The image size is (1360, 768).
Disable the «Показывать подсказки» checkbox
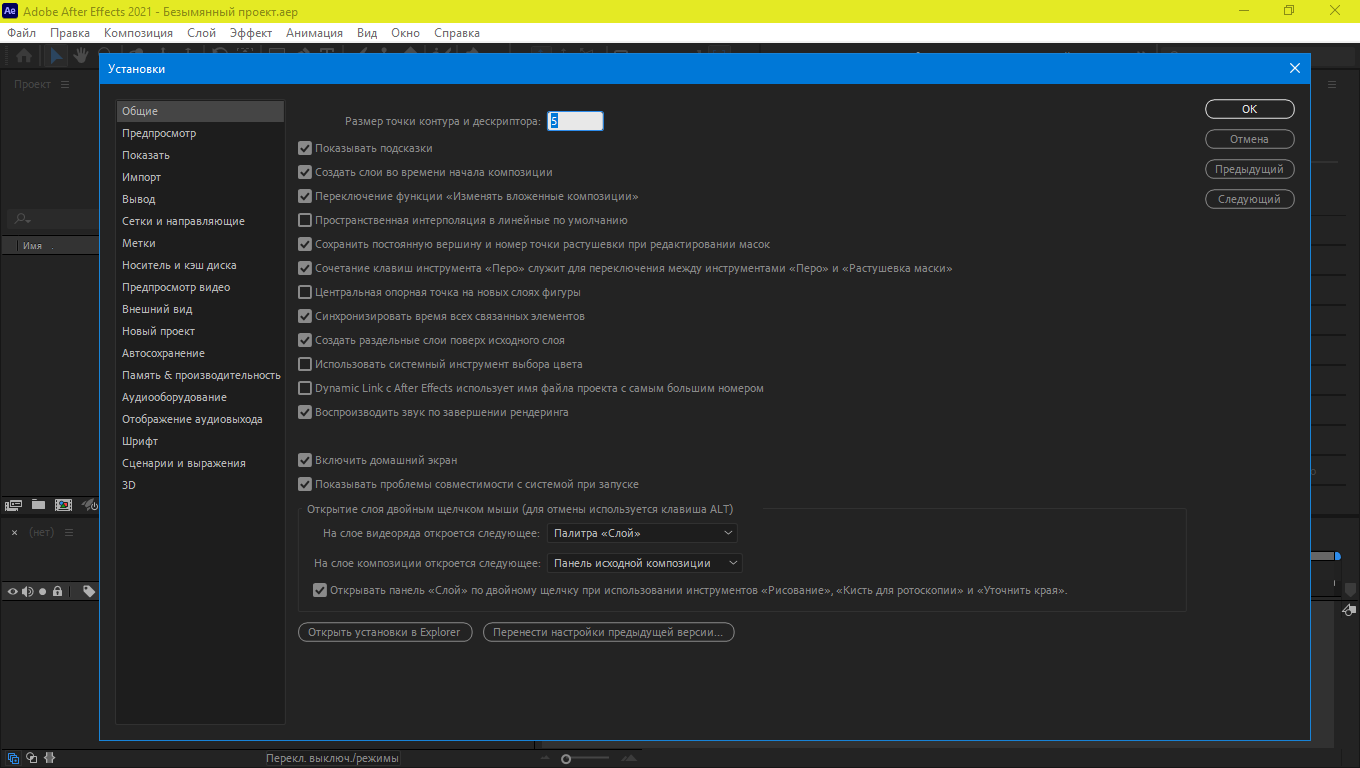coord(305,148)
